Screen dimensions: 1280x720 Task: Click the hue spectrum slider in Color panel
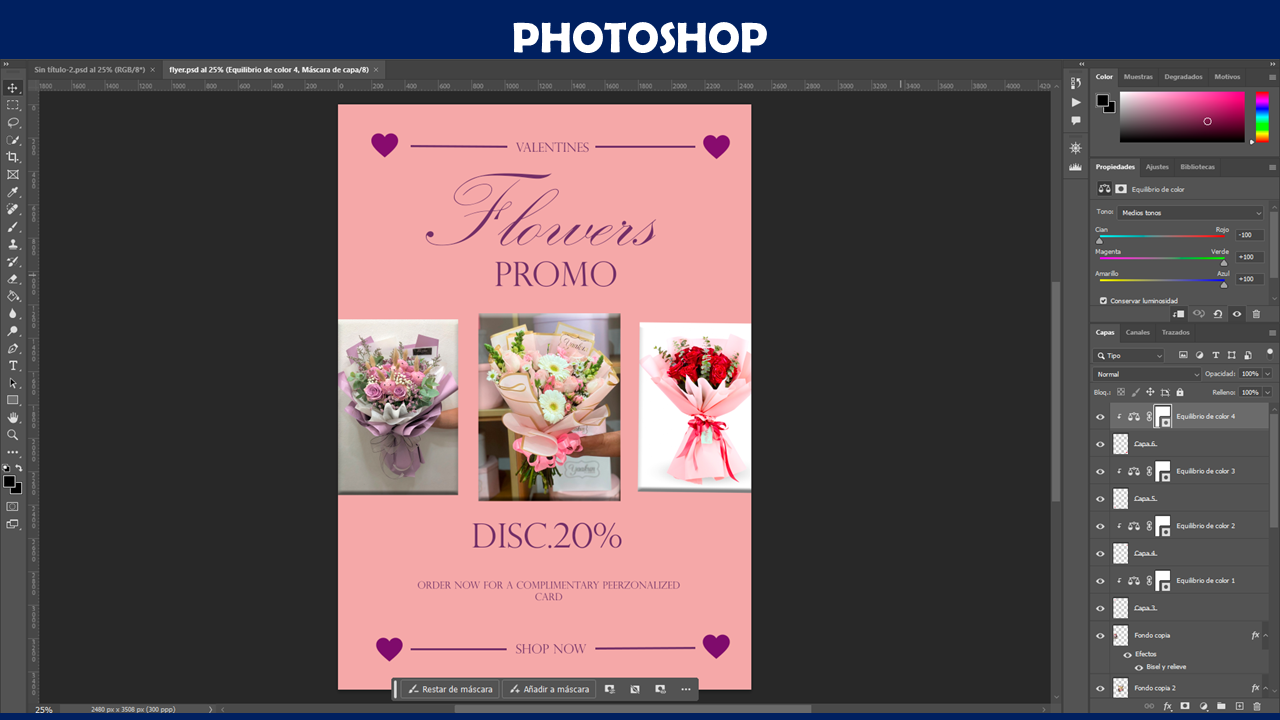(1262, 116)
